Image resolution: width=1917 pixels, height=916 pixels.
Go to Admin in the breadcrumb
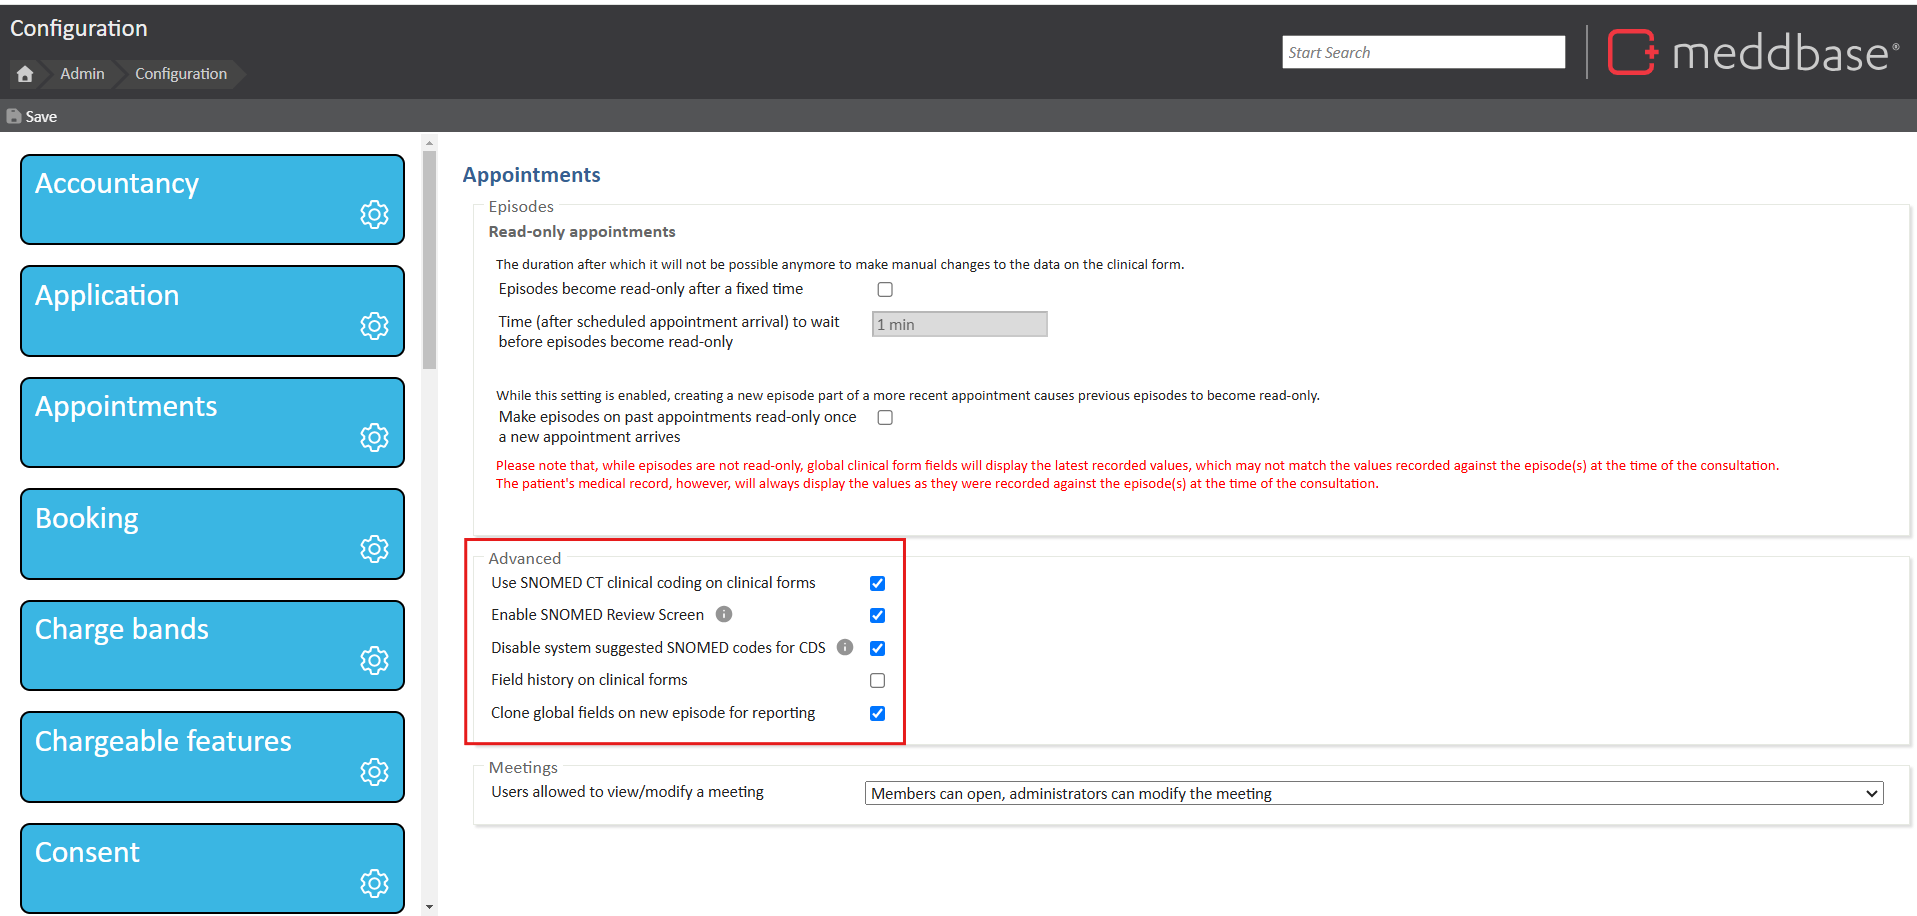[82, 74]
